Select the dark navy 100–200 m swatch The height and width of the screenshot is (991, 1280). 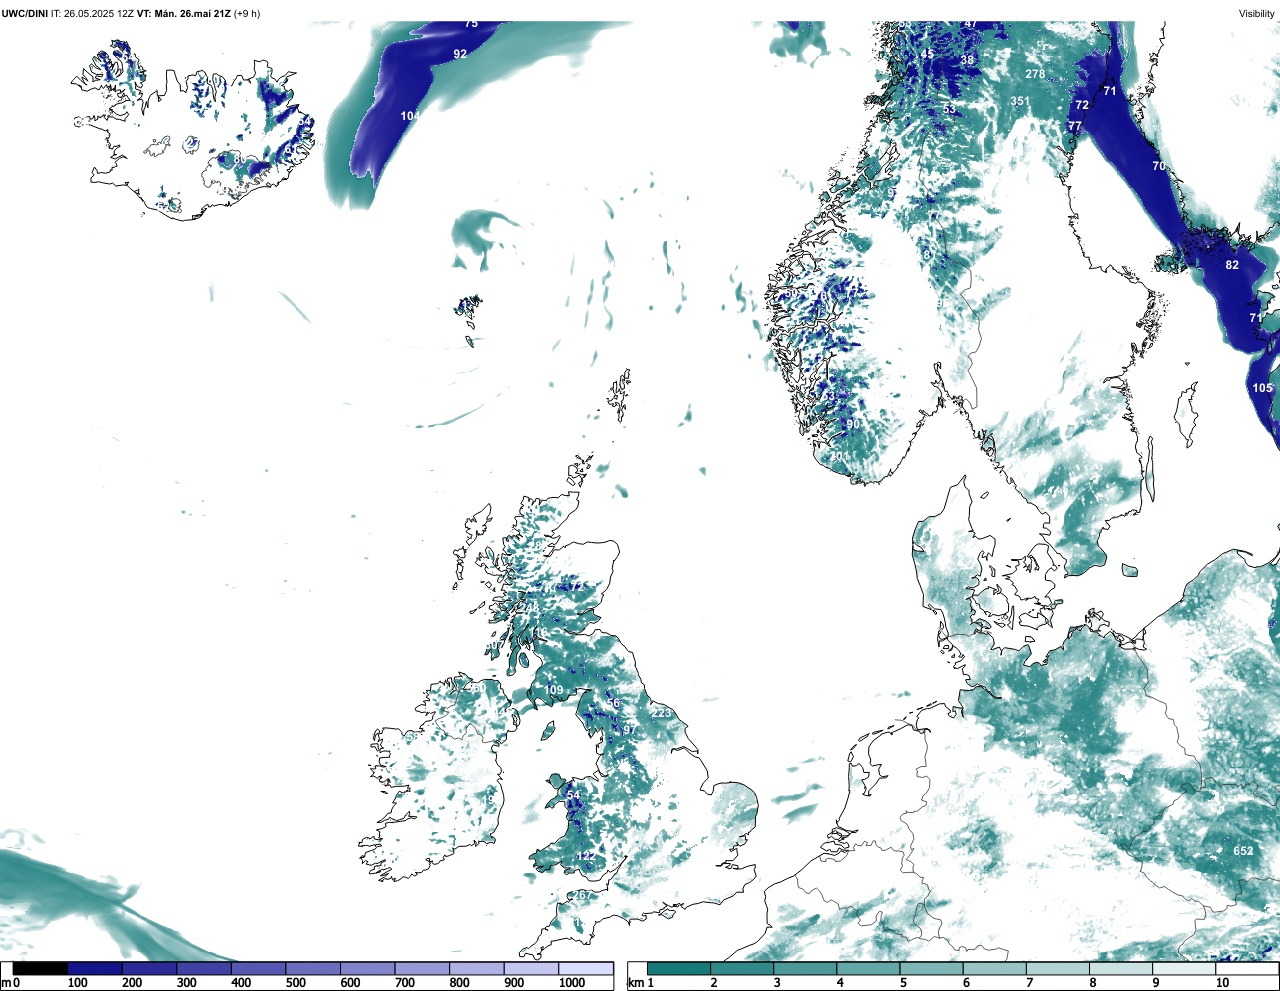click(x=95, y=968)
